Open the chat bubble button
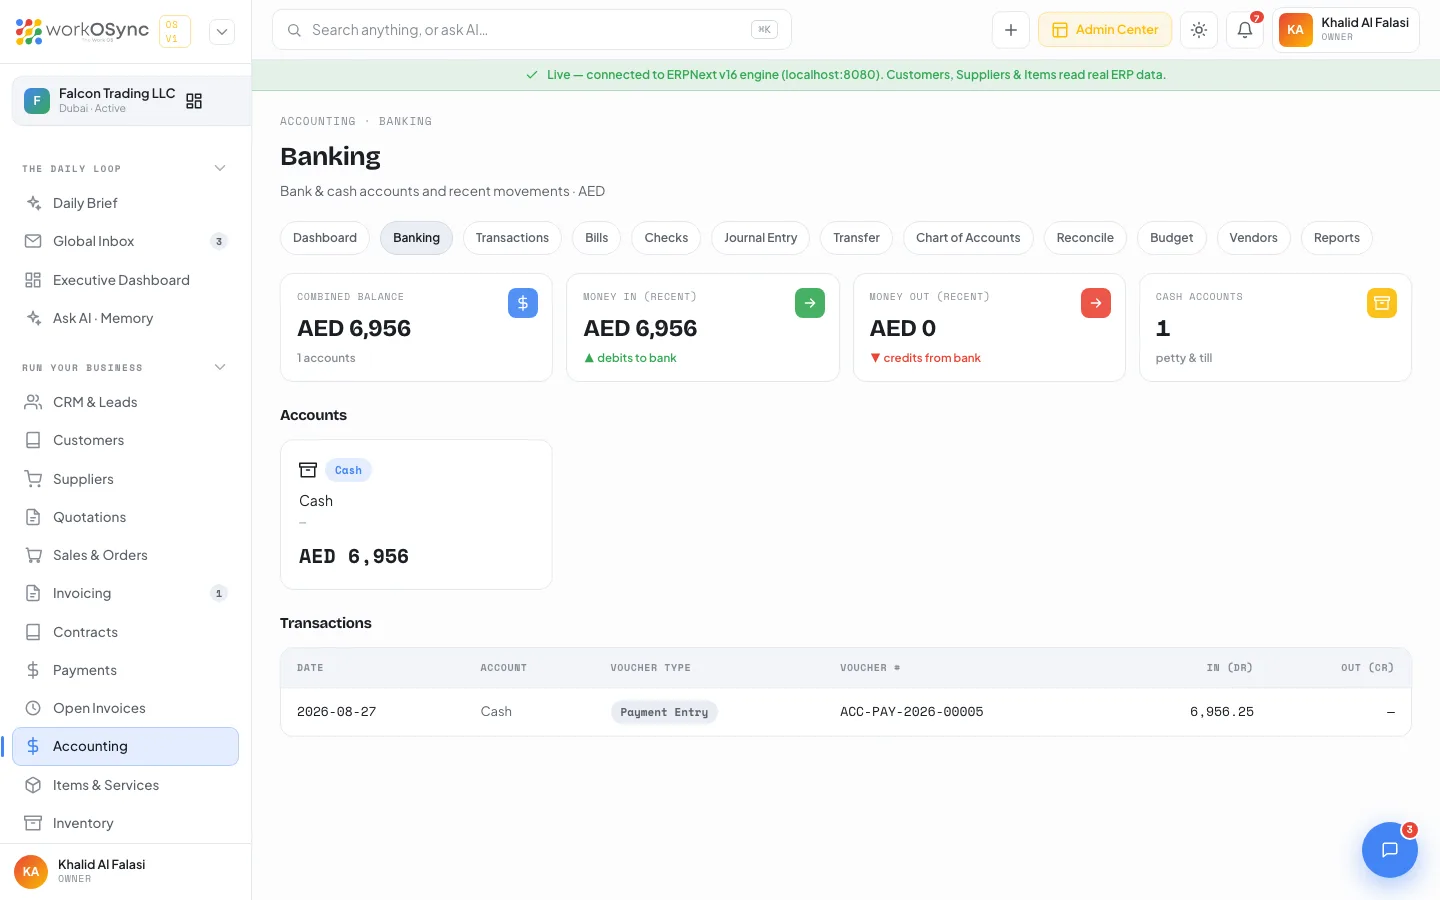The image size is (1440, 900). point(1390,850)
